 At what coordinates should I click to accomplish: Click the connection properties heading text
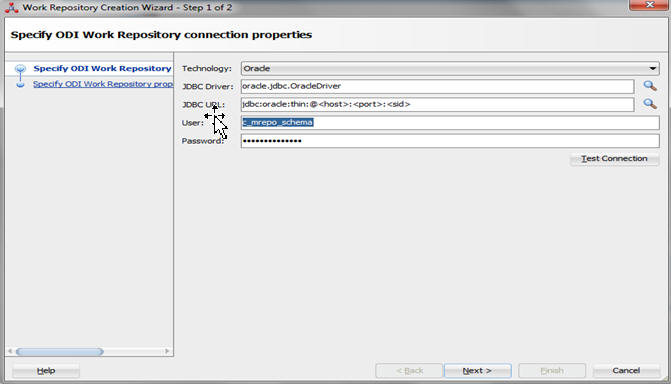pos(161,35)
